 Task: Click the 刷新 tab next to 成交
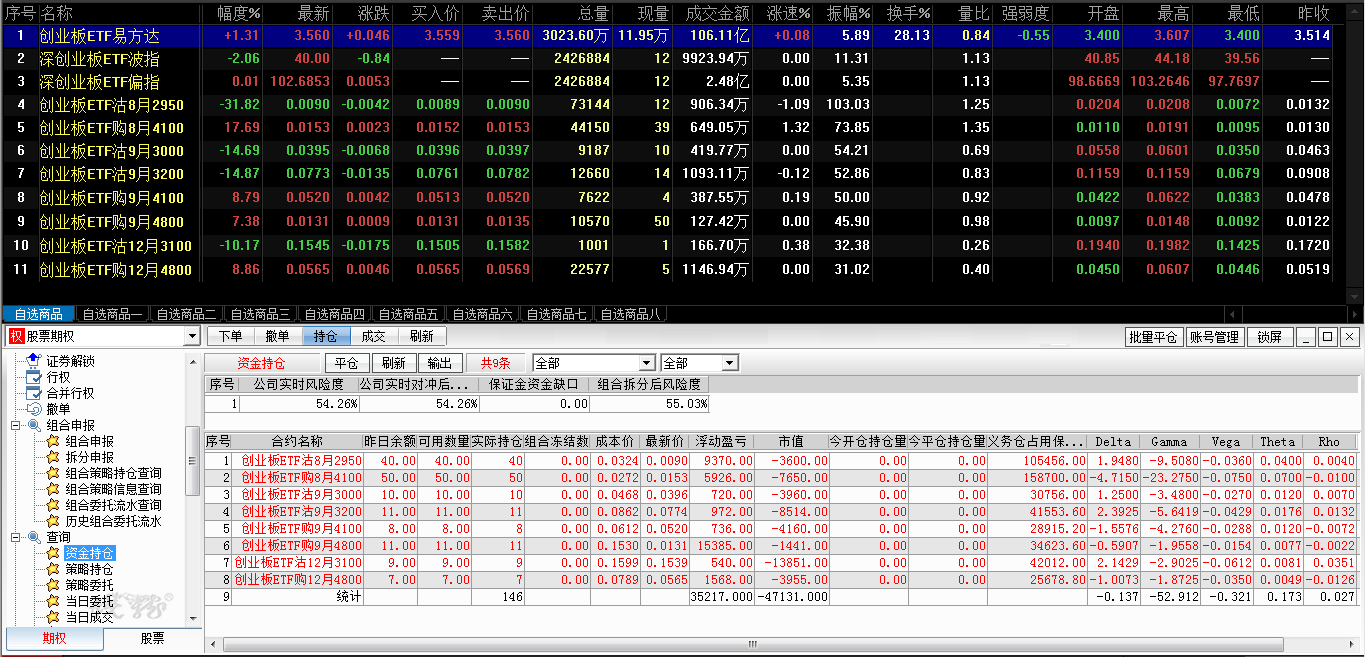point(422,337)
